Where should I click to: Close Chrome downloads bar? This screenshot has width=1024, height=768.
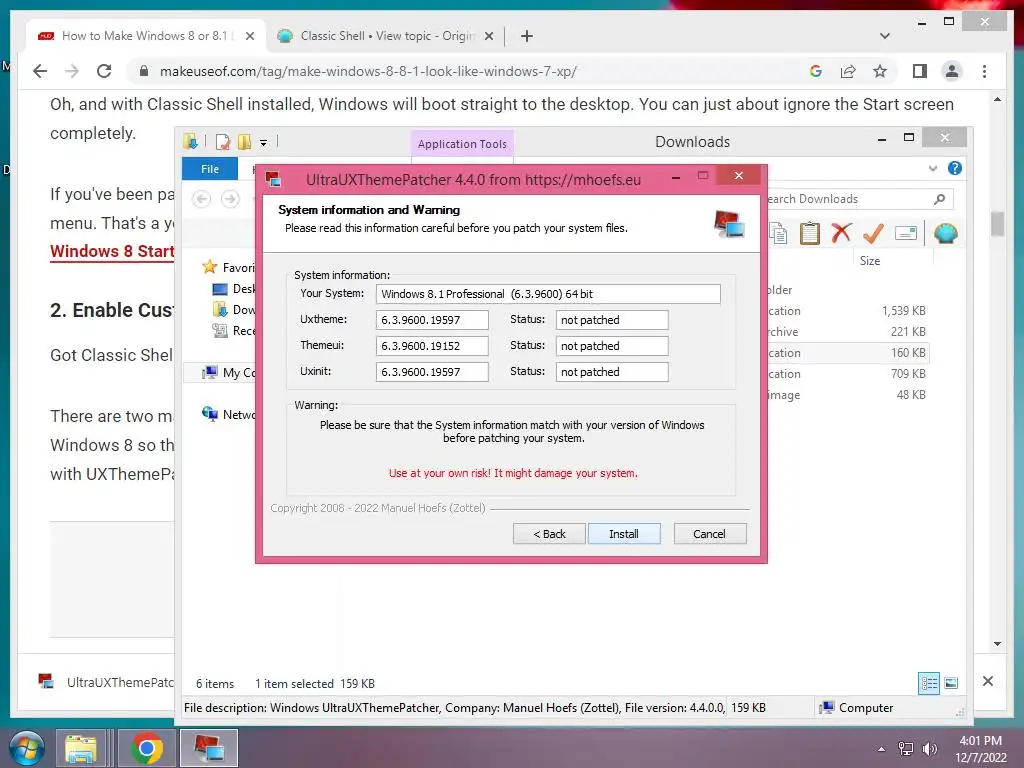point(988,681)
